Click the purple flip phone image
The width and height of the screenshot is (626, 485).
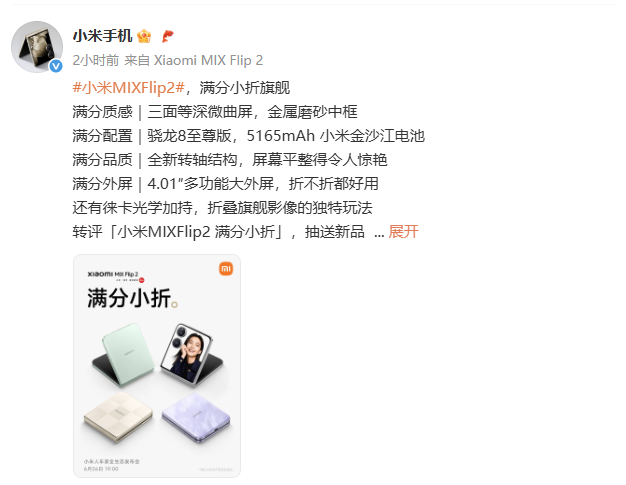(x=196, y=417)
